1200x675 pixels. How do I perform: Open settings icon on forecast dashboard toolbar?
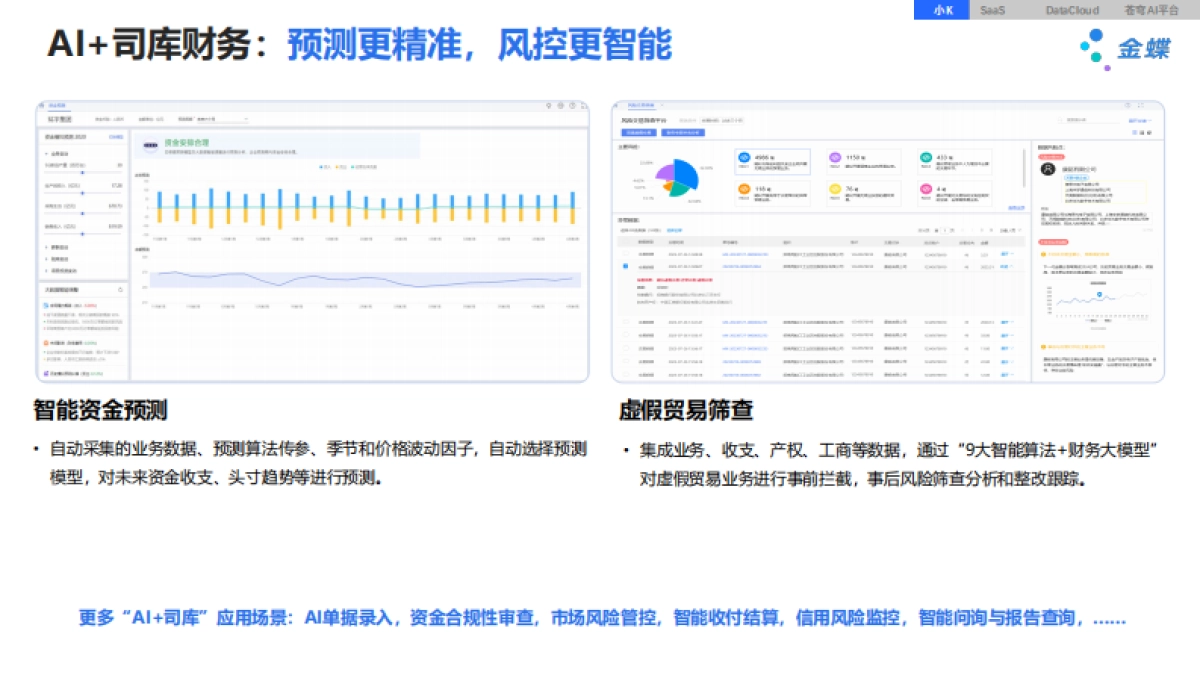560,105
